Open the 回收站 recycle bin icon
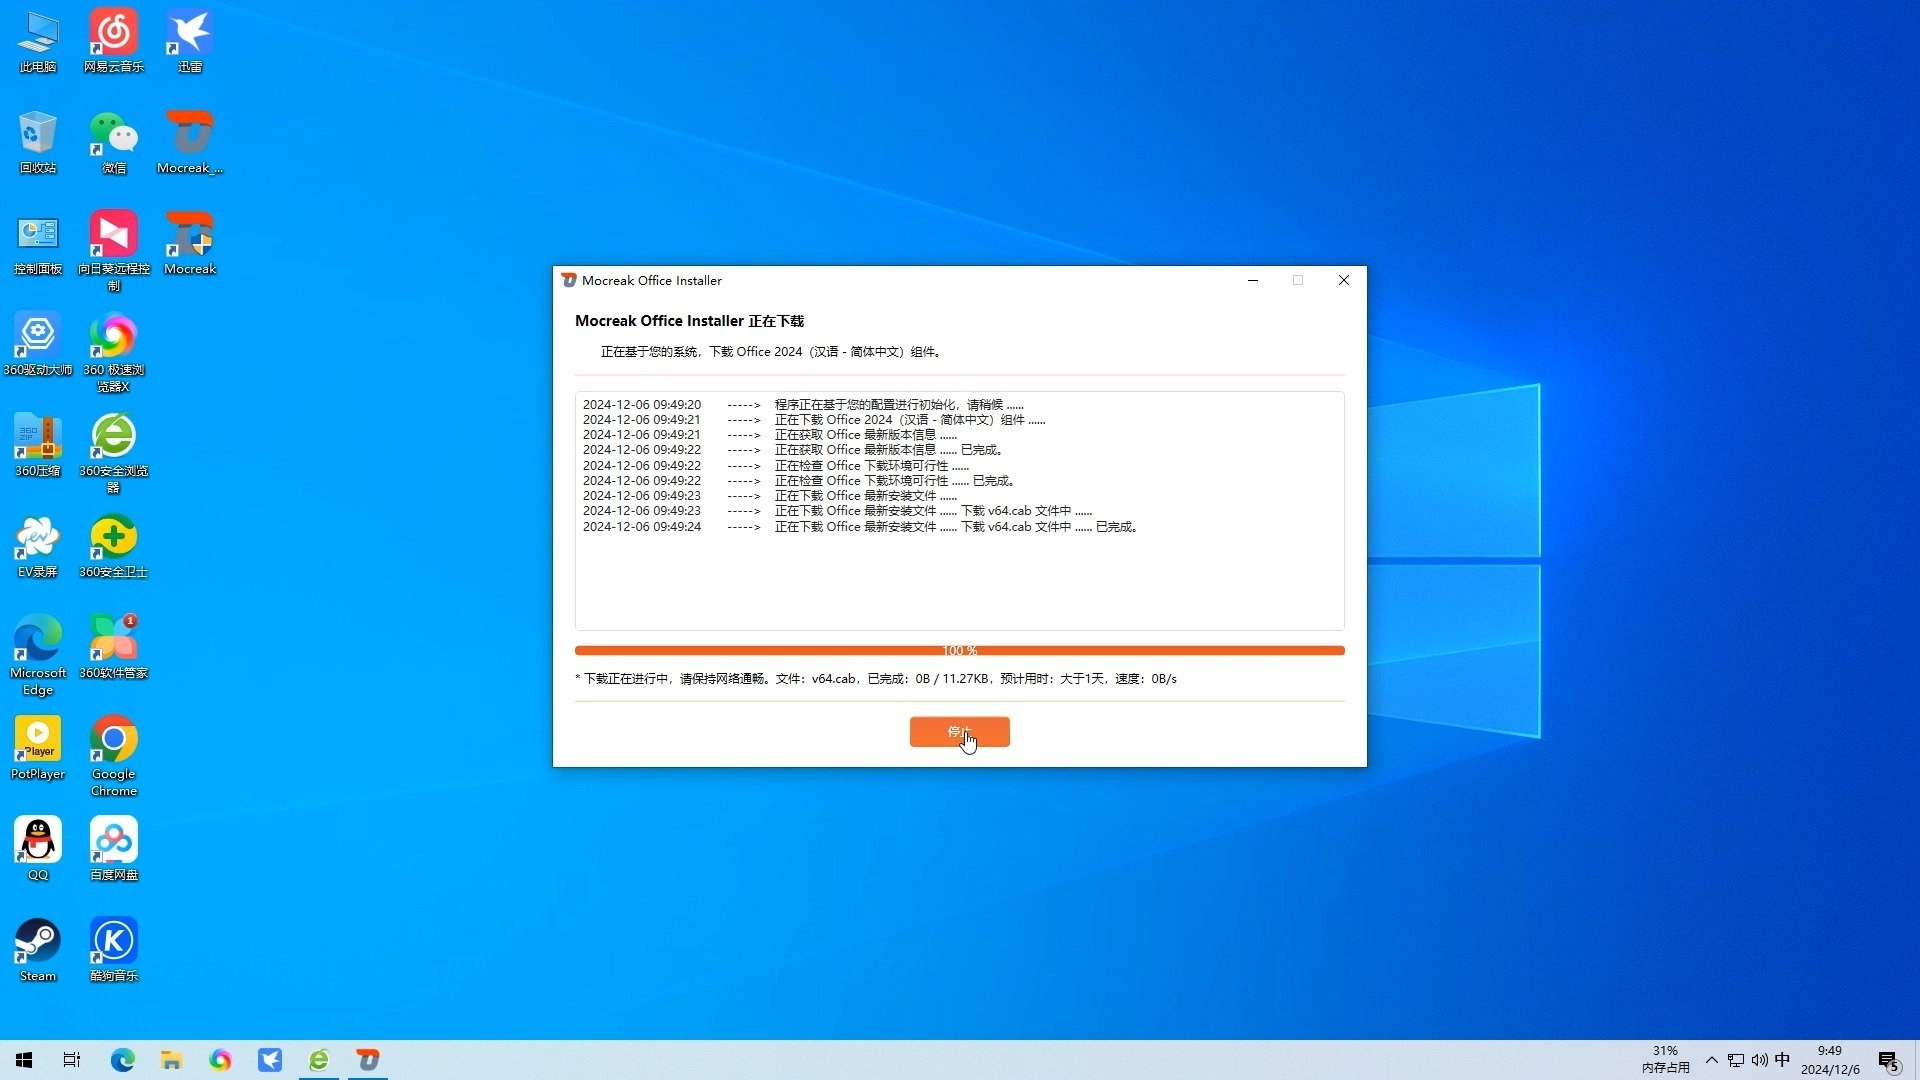This screenshot has height=1080, width=1920. [38, 143]
